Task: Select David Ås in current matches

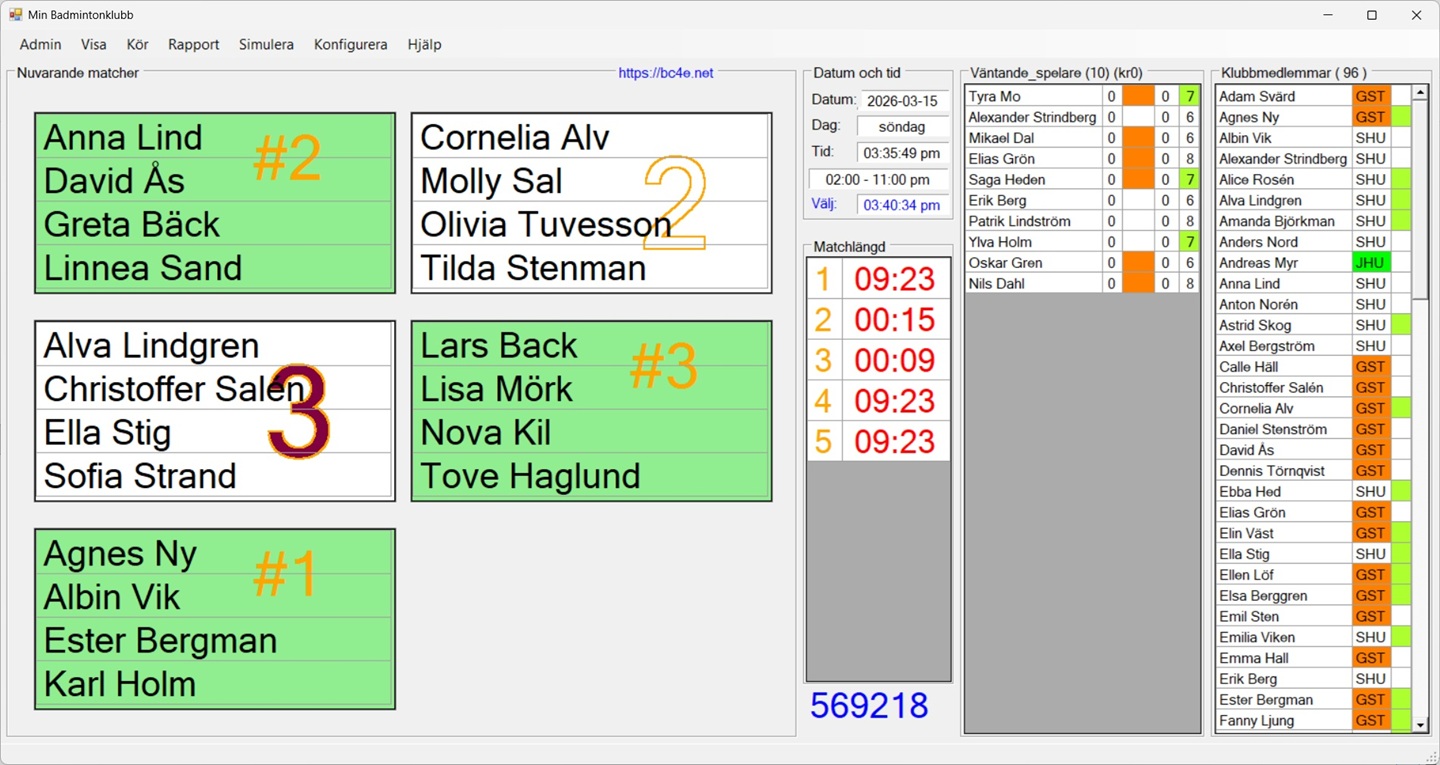Action: pos(215,181)
